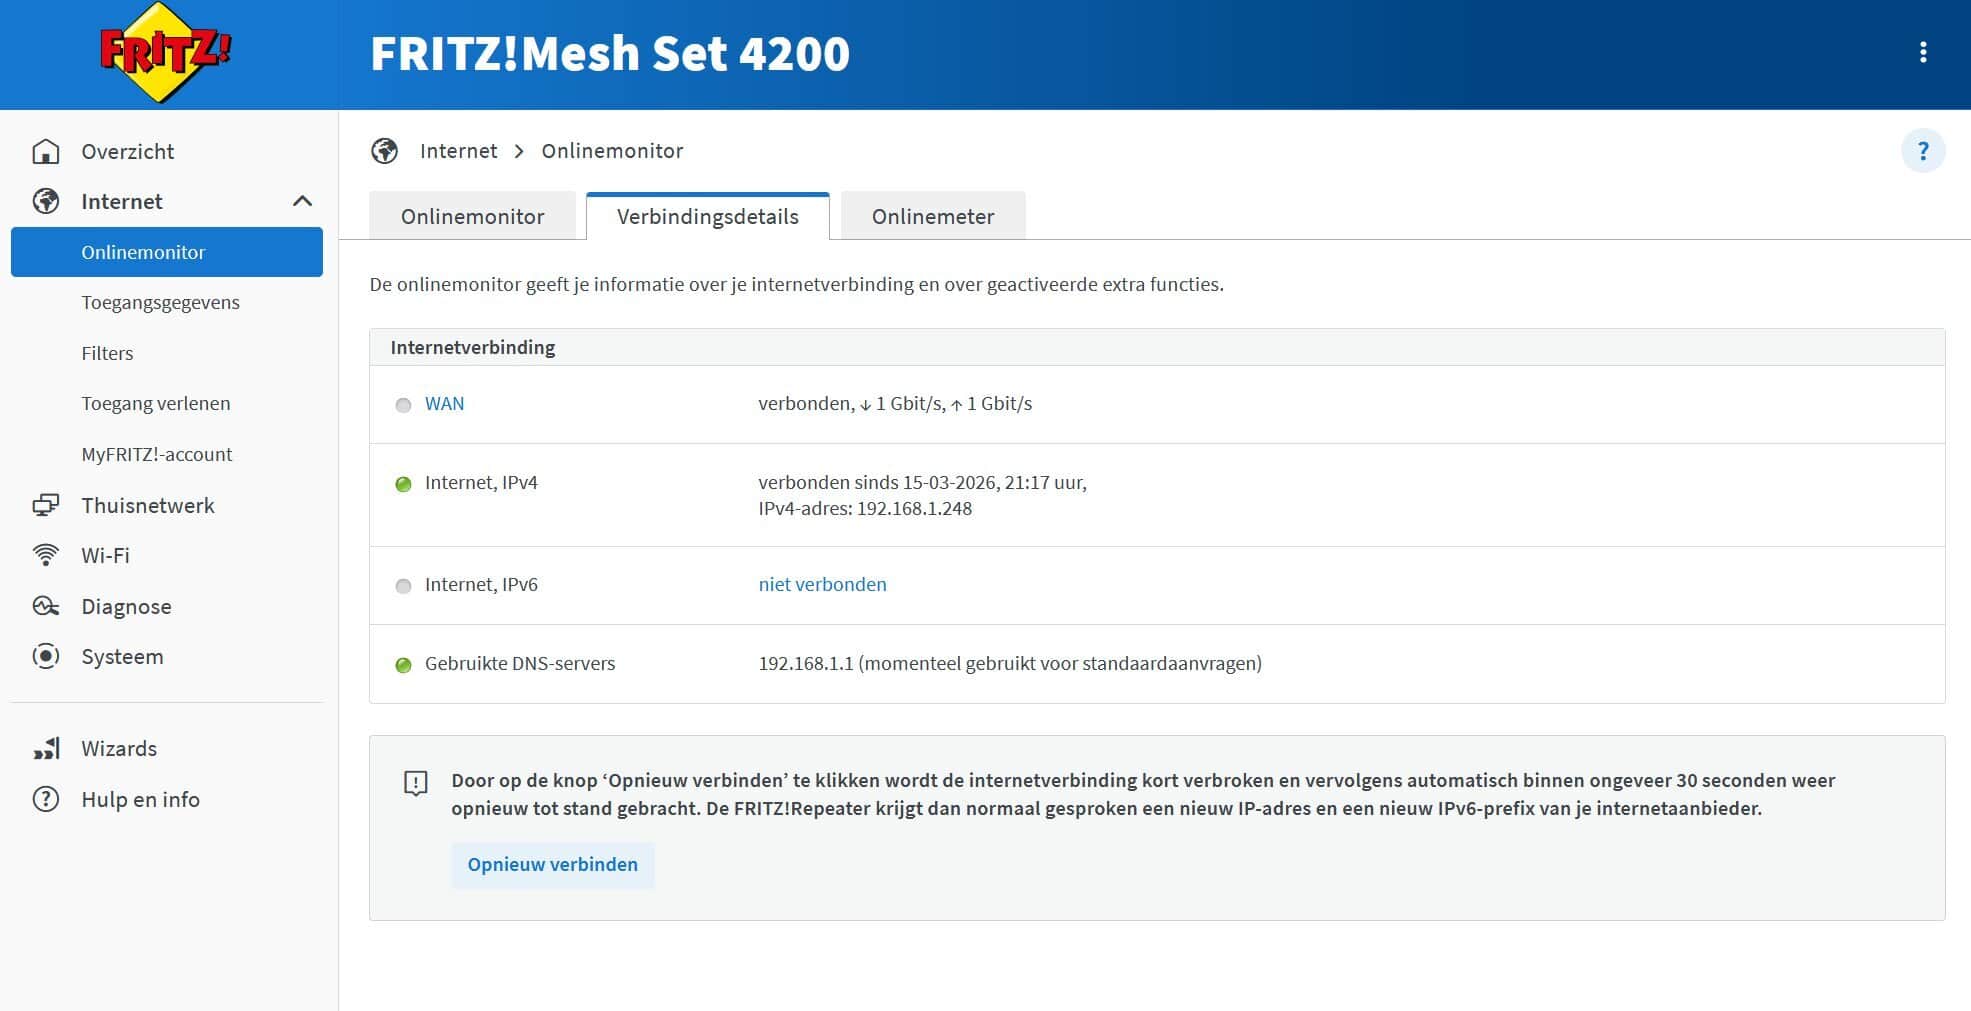Open the three-dot options menu
This screenshot has width=1971, height=1011.
click(x=1922, y=53)
